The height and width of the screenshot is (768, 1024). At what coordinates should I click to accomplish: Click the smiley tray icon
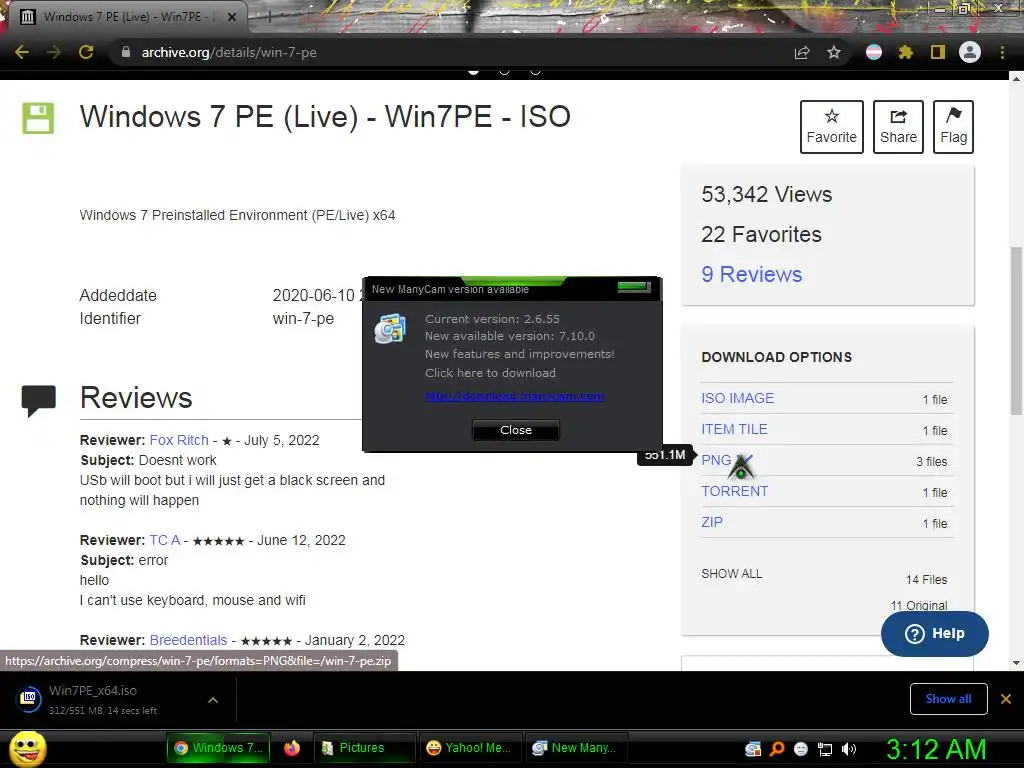tap(801, 749)
